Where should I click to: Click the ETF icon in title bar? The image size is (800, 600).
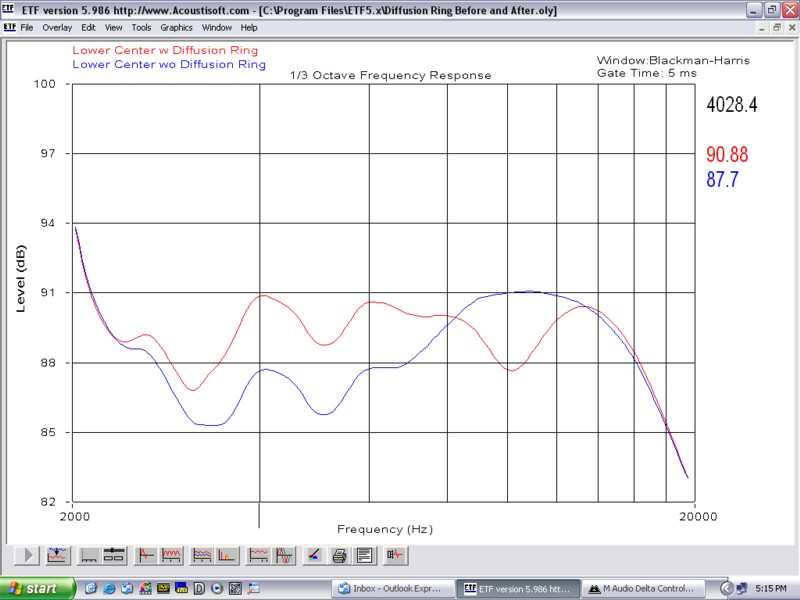click(x=8, y=9)
